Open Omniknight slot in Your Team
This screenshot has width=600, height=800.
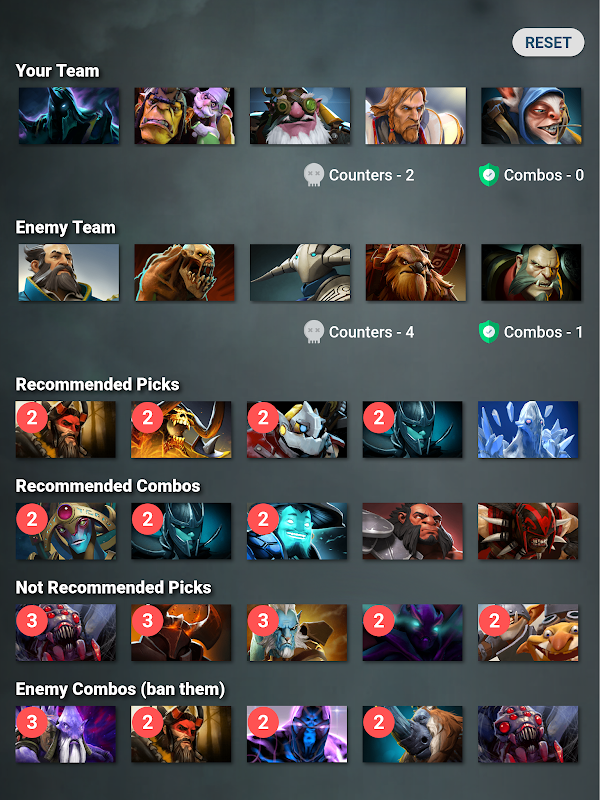click(415, 116)
